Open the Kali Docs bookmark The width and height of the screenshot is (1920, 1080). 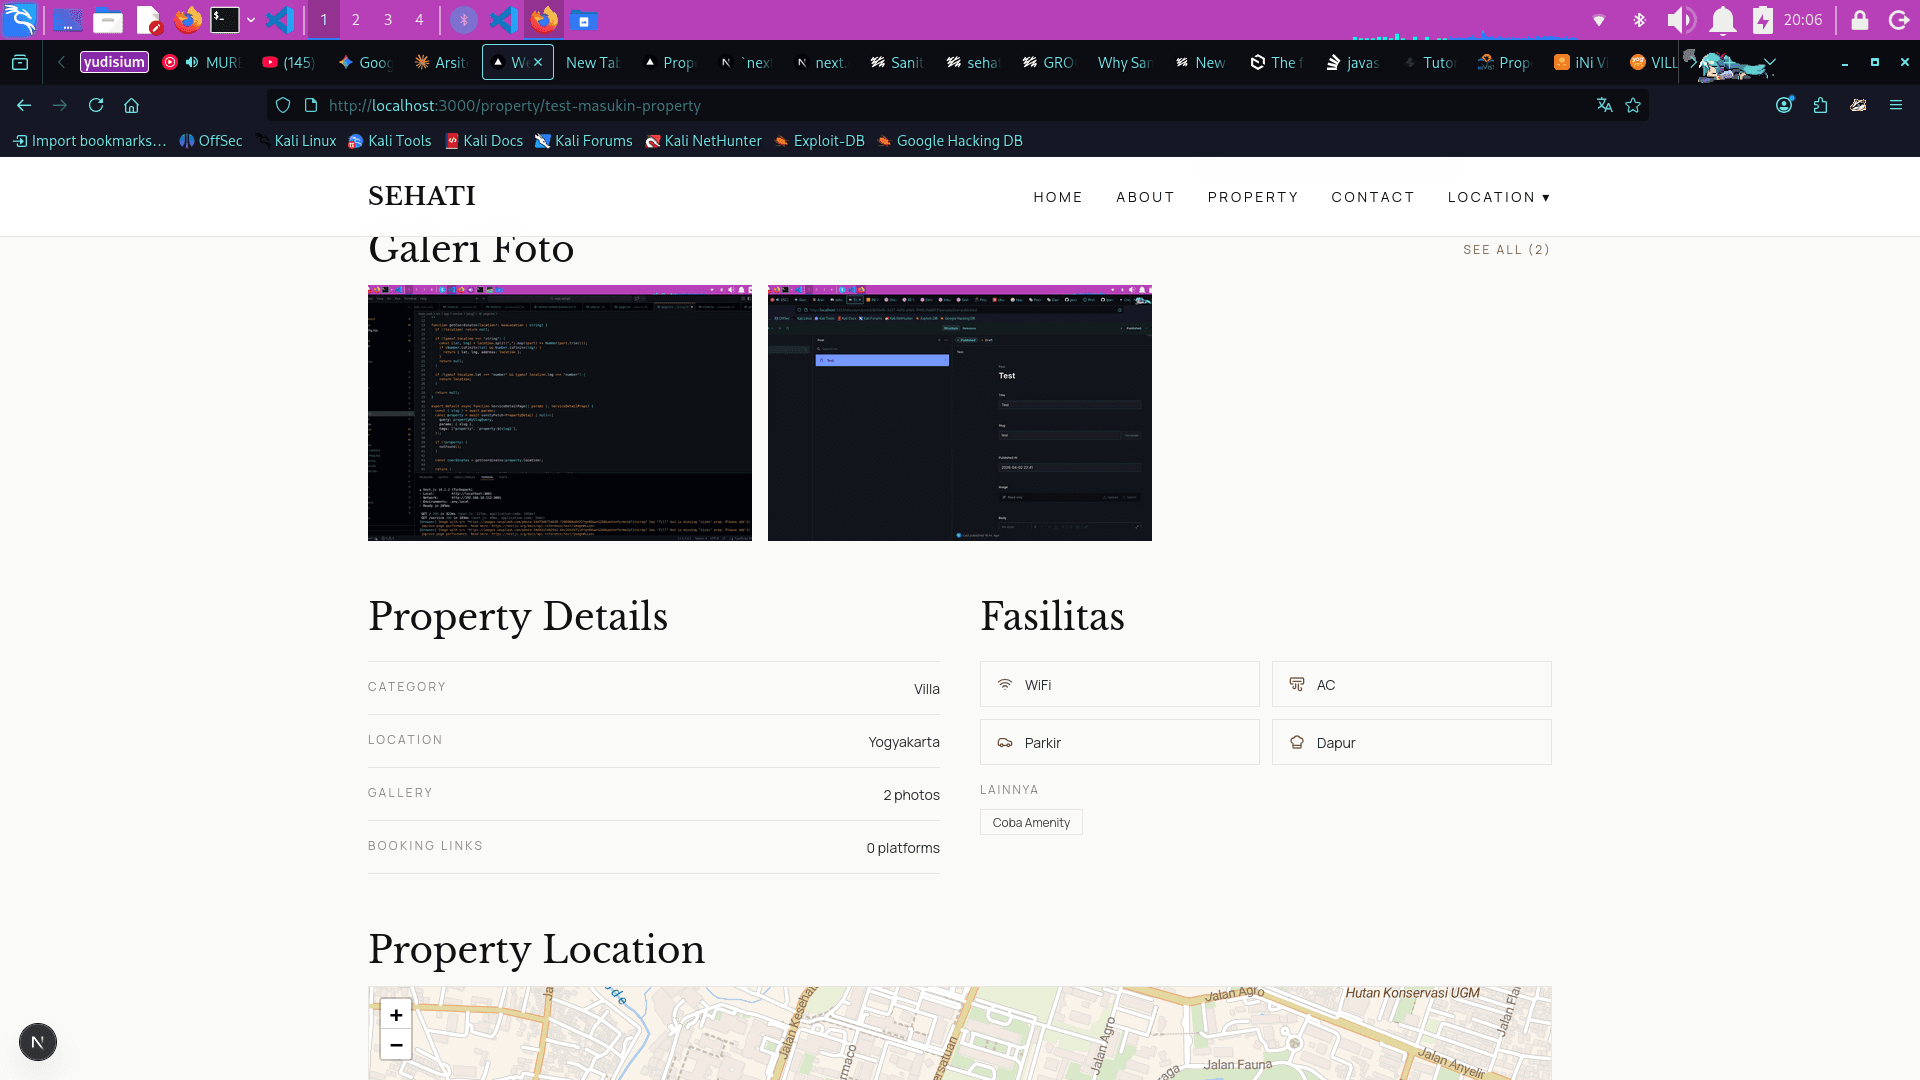pyautogui.click(x=484, y=141)
